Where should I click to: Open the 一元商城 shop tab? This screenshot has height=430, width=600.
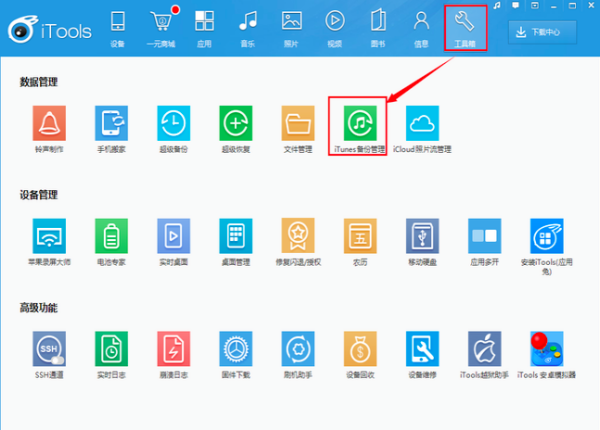(x=161, y=29)
